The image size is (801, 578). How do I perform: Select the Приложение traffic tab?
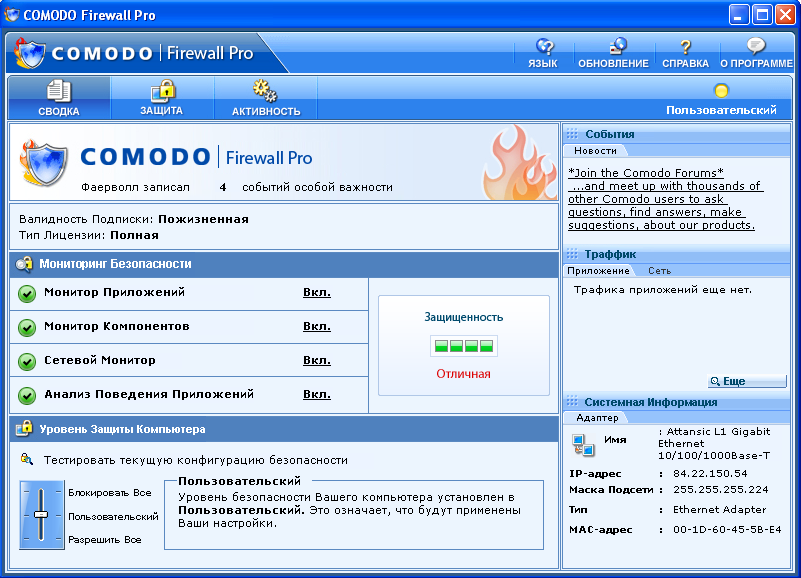coord(598,271)
